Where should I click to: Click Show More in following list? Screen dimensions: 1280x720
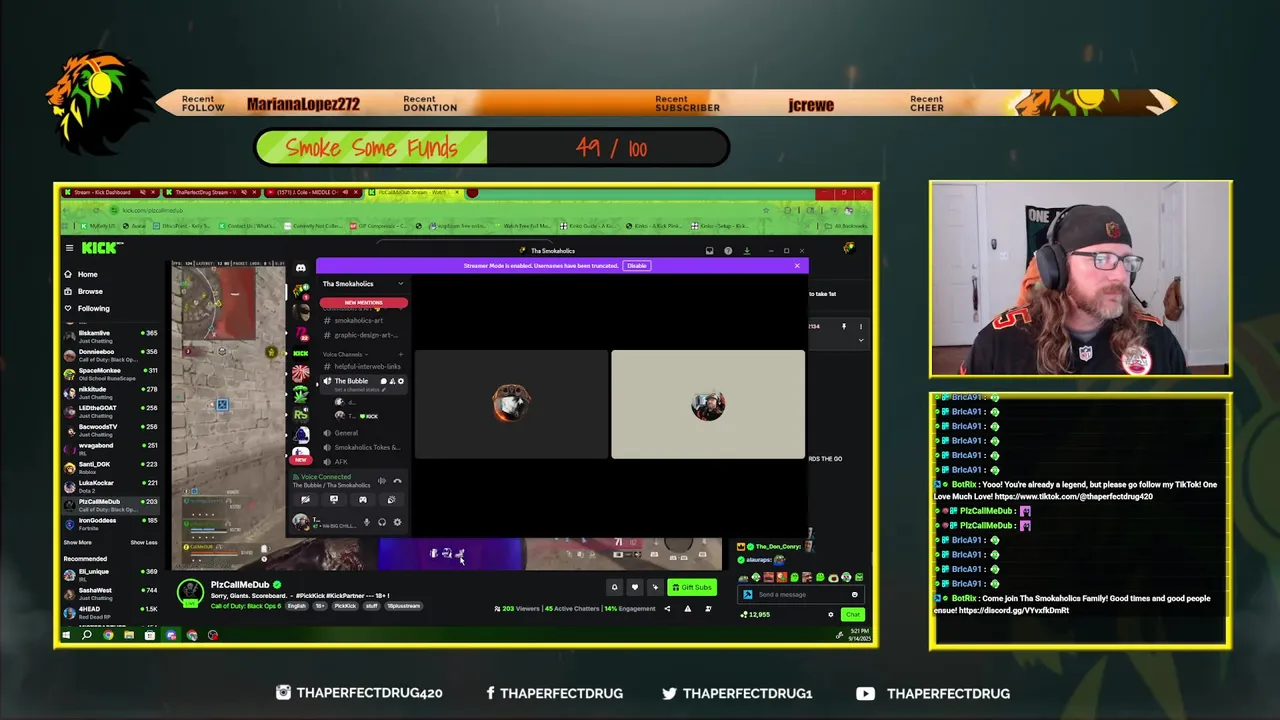point(77,542)
